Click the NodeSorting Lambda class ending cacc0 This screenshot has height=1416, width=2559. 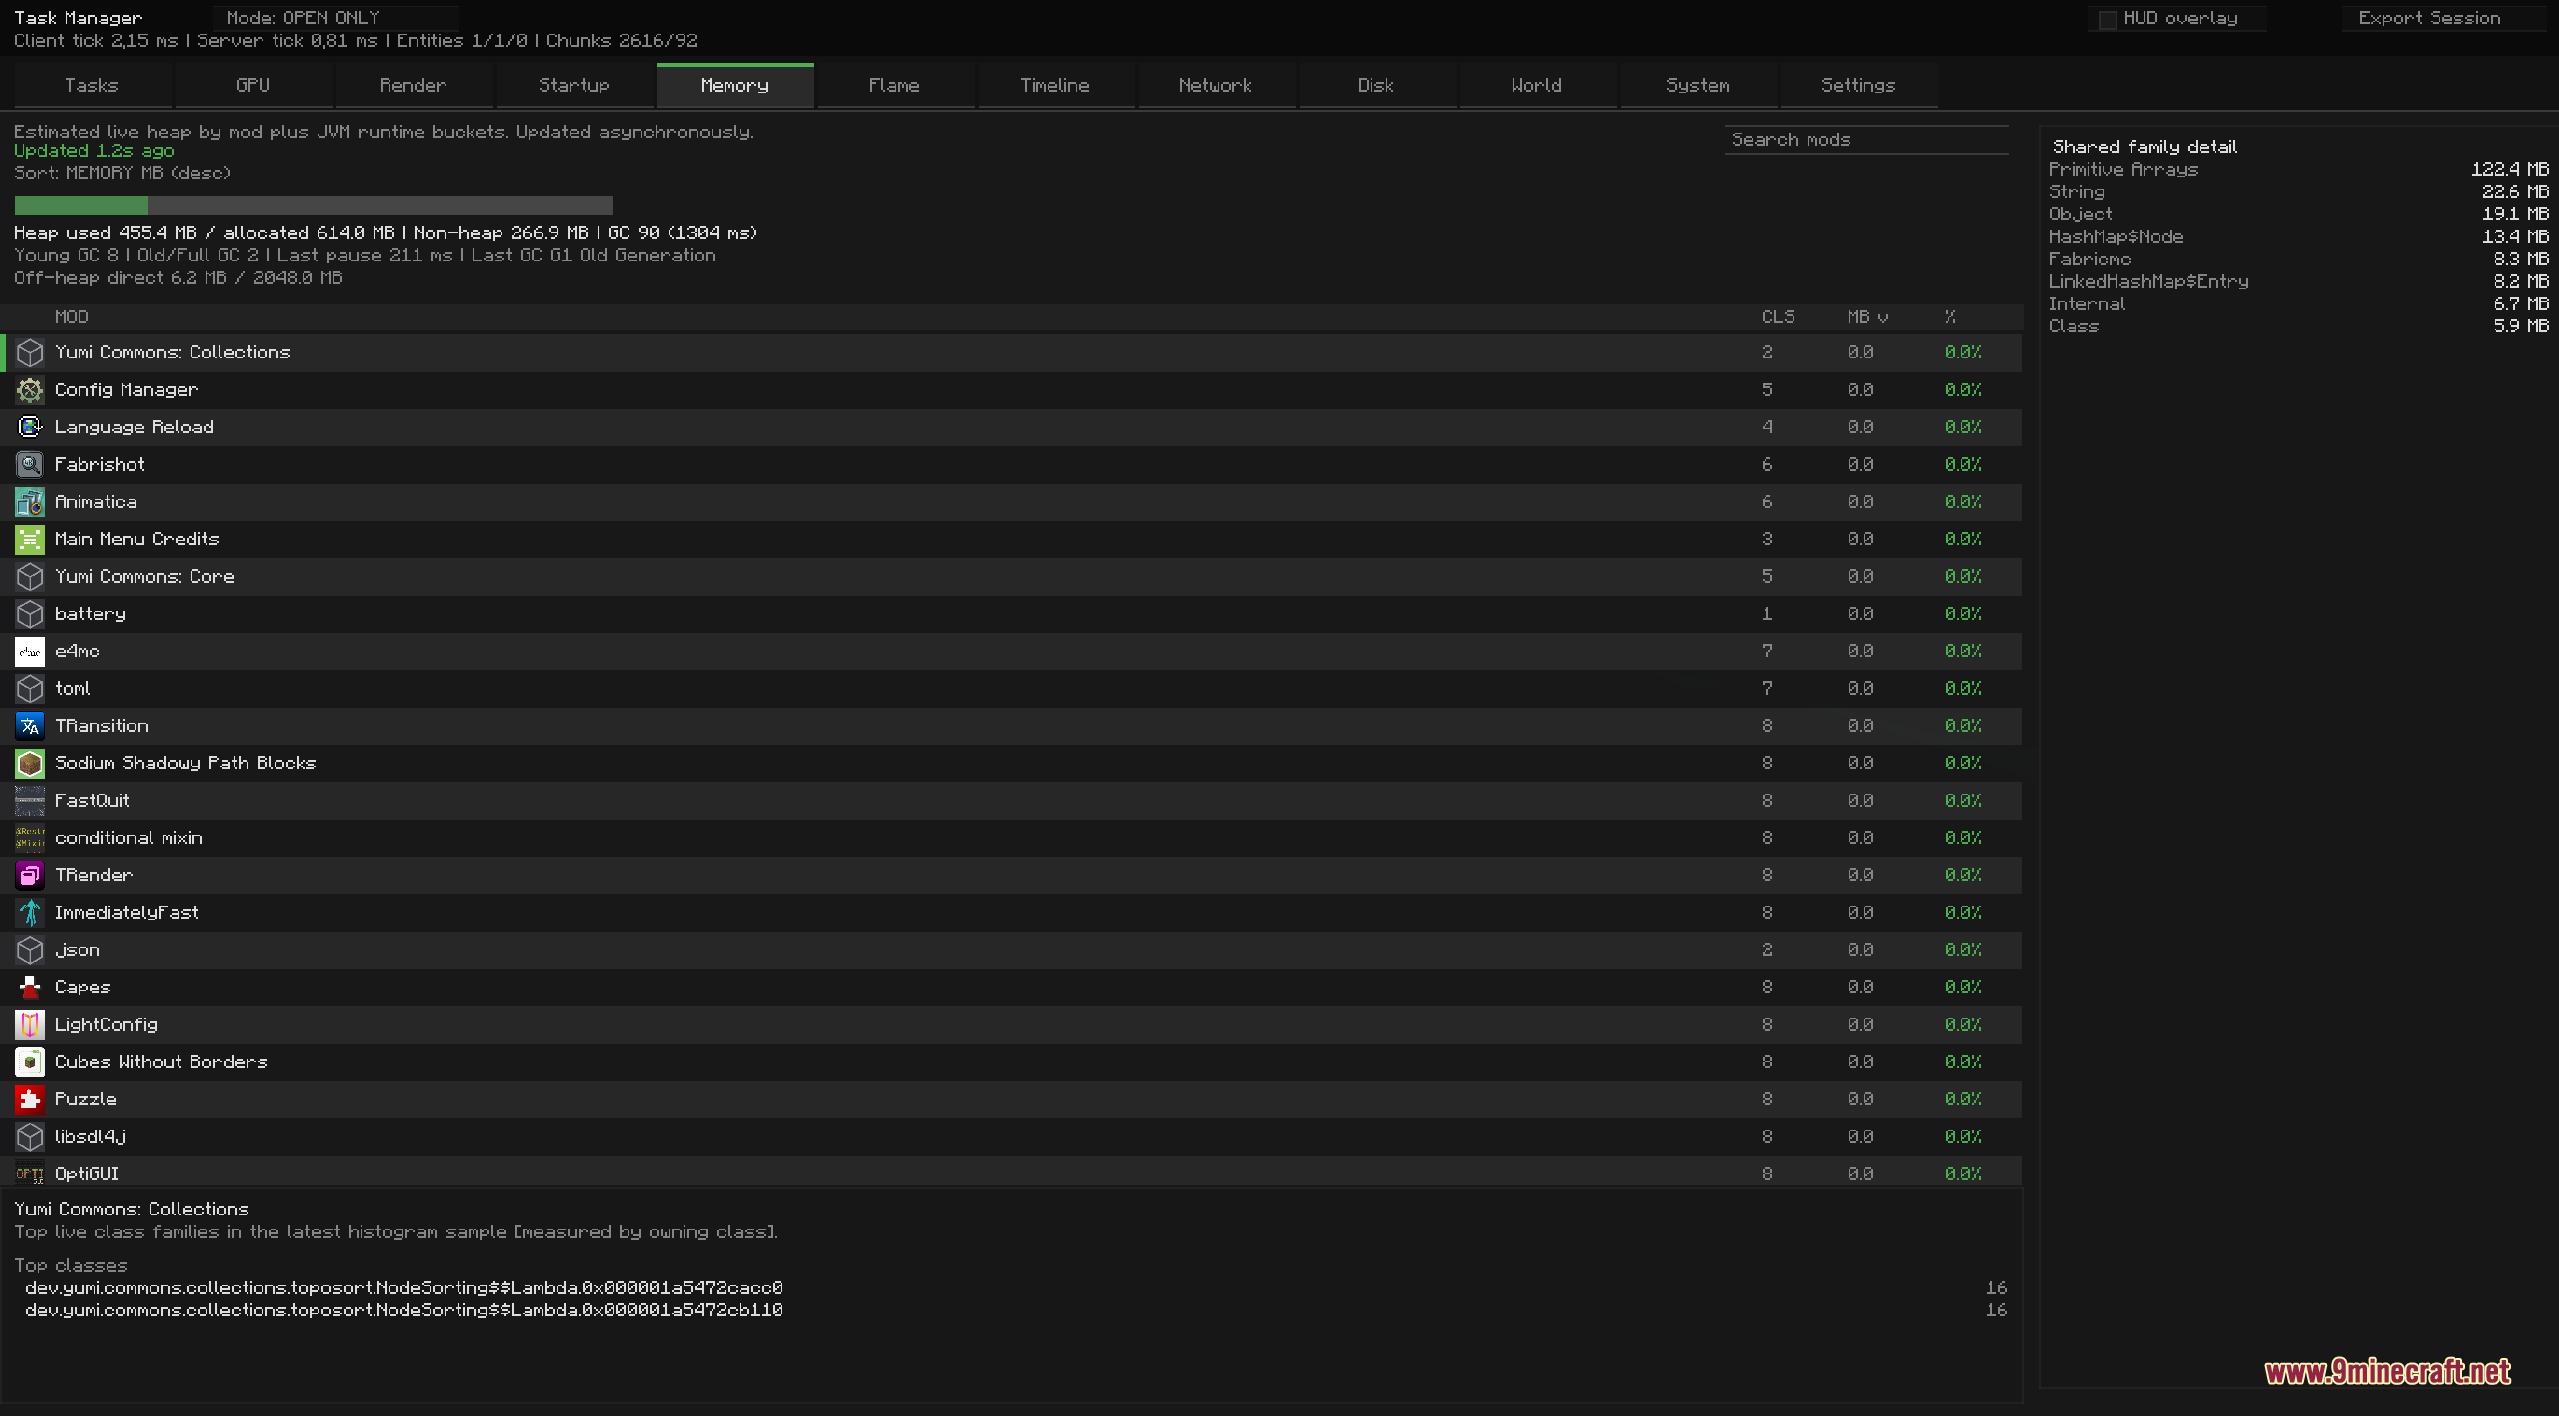pyautogui.click(x=403, y=1288)
